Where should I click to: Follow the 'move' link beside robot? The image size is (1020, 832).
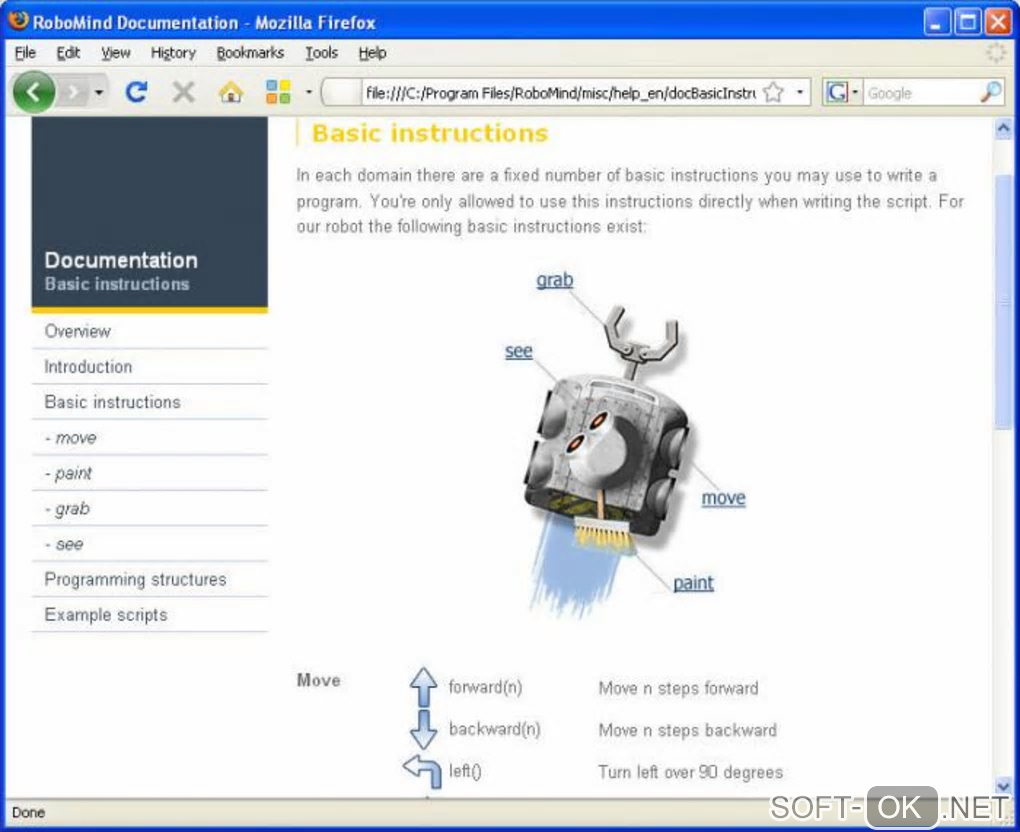pyautogui.click(x=723, y=498)
